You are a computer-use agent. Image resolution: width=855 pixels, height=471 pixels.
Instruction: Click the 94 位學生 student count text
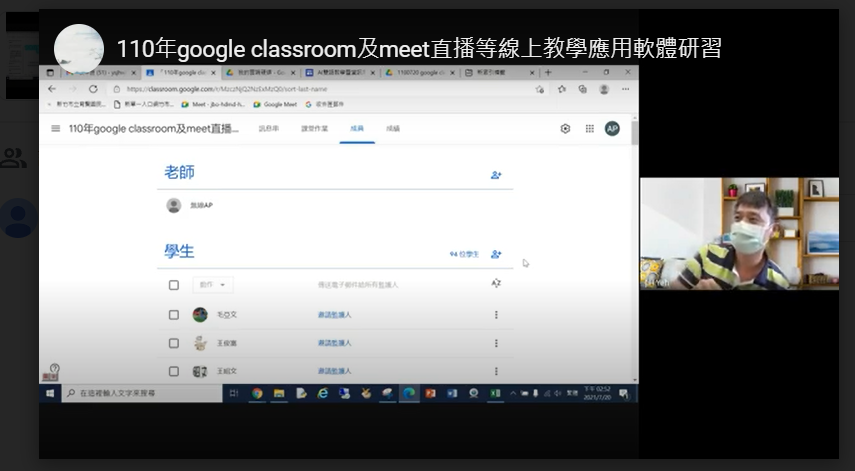[x=464, y=254]
